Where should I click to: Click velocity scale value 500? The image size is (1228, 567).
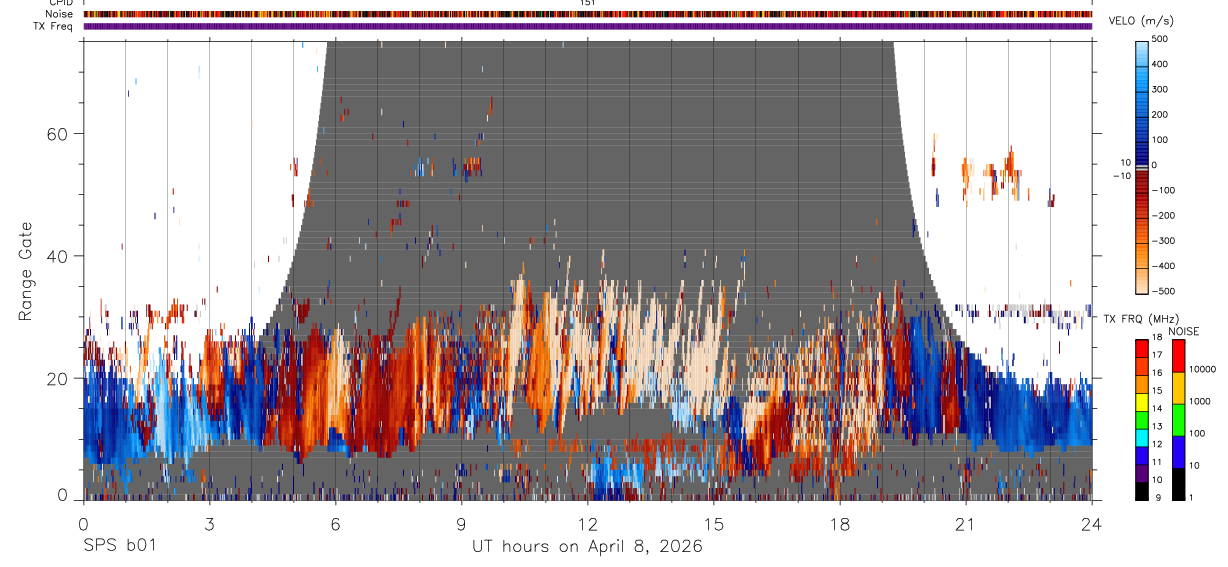(1160, 39)
